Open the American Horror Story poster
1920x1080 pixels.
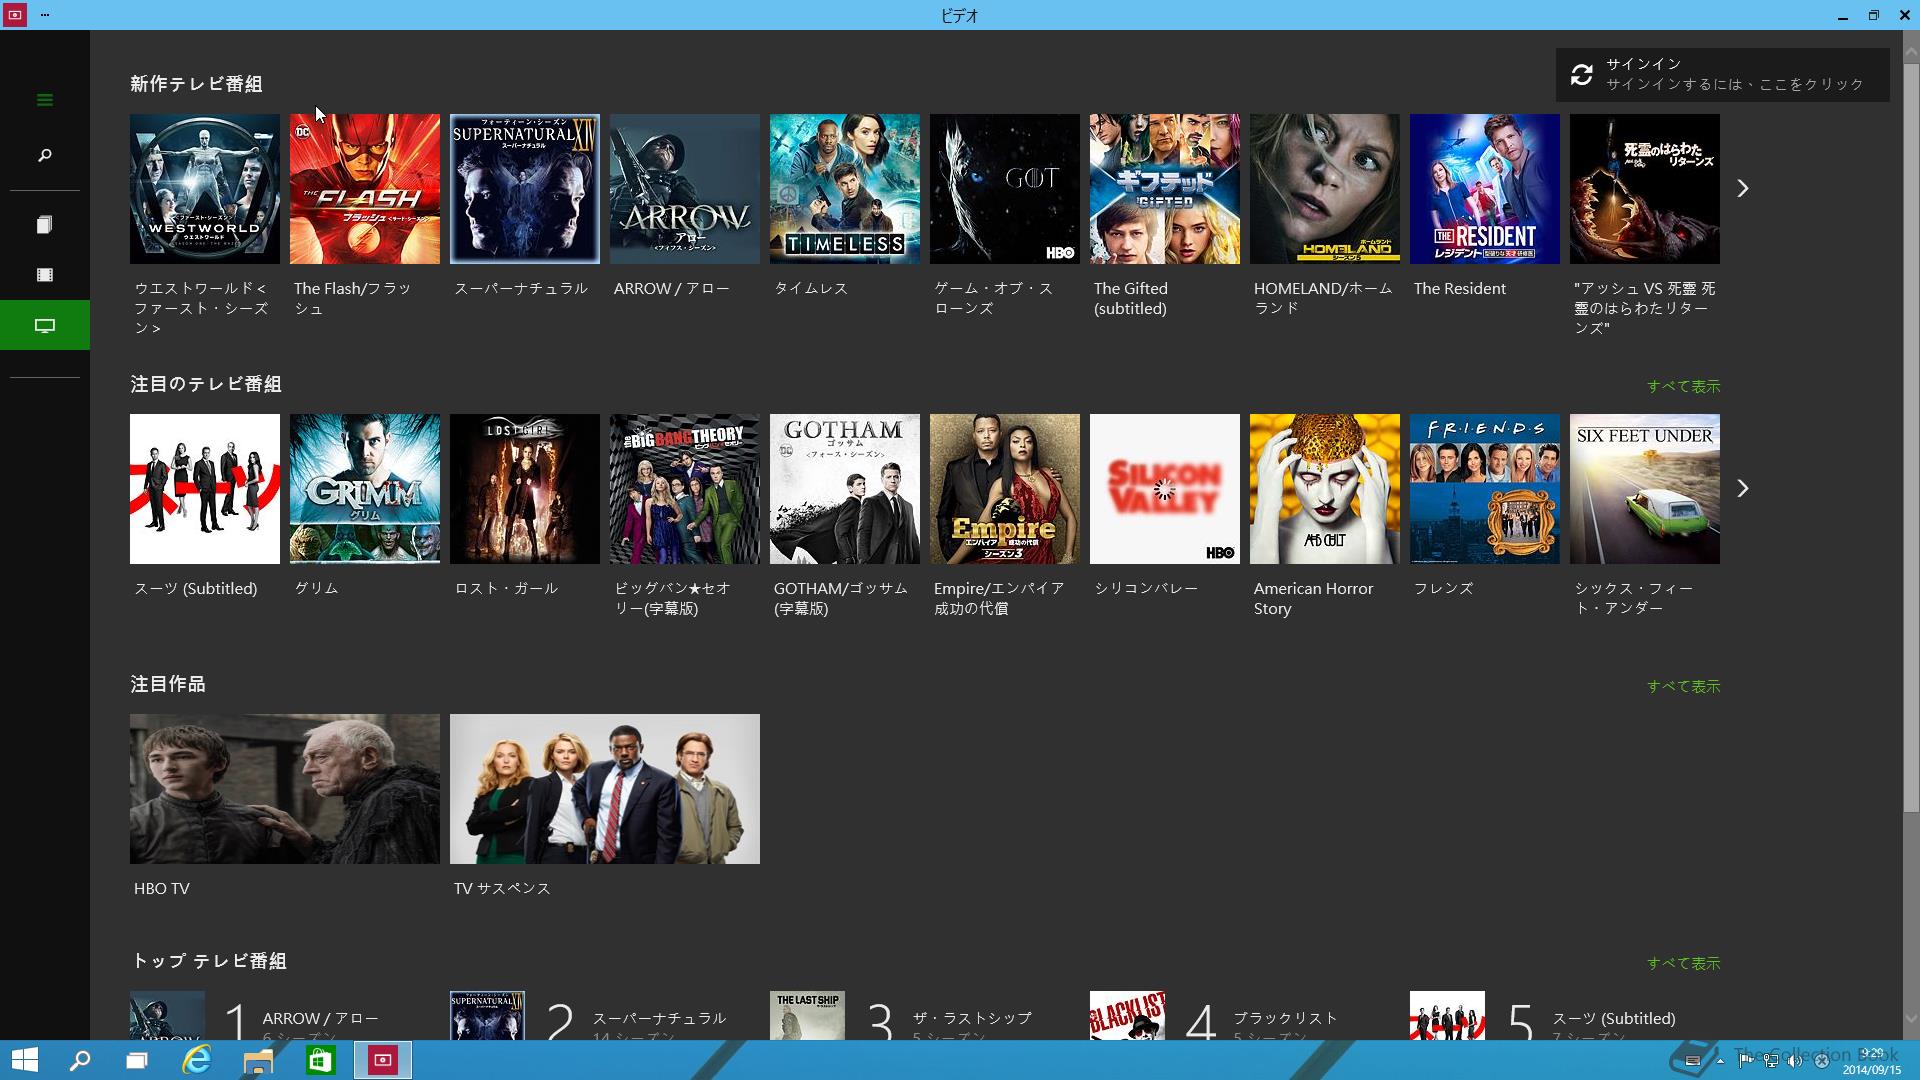1325,489
